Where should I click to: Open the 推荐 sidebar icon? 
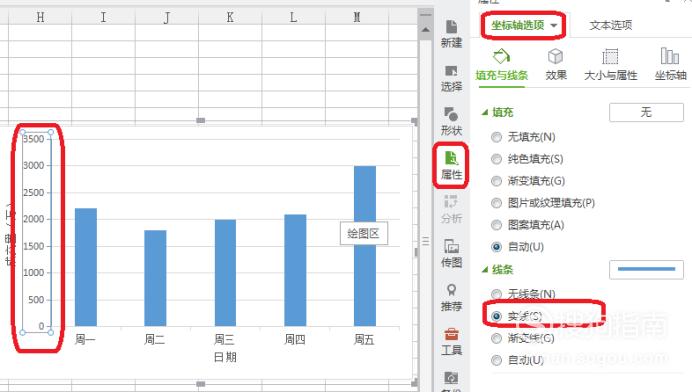coord(451,297)
